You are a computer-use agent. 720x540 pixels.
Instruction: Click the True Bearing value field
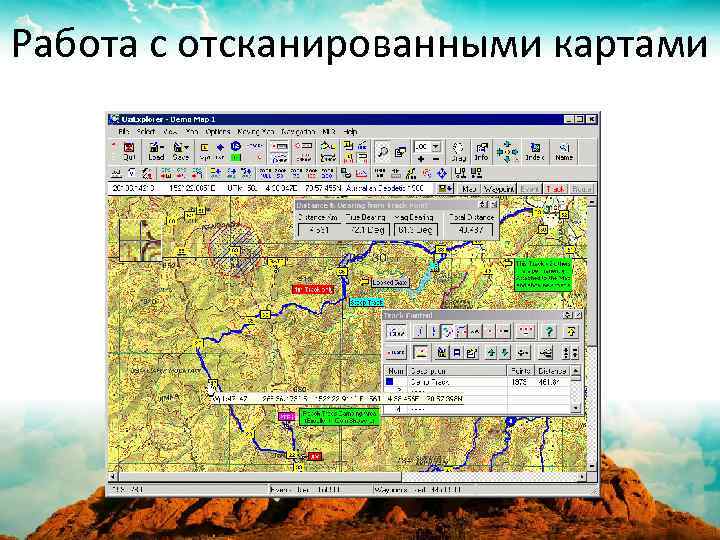pyautogui.click(x=367, y=230)
